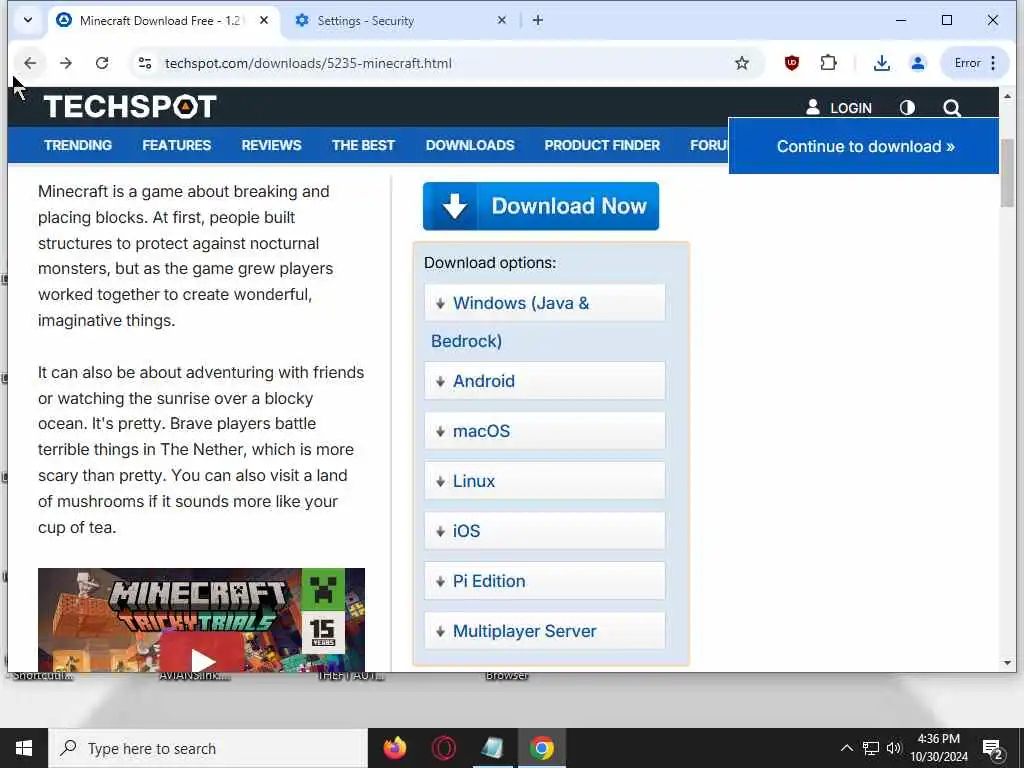Toggle TechSpot dark mode contrast icon
Screen dimensions: 1024x768
pos(907,108)
